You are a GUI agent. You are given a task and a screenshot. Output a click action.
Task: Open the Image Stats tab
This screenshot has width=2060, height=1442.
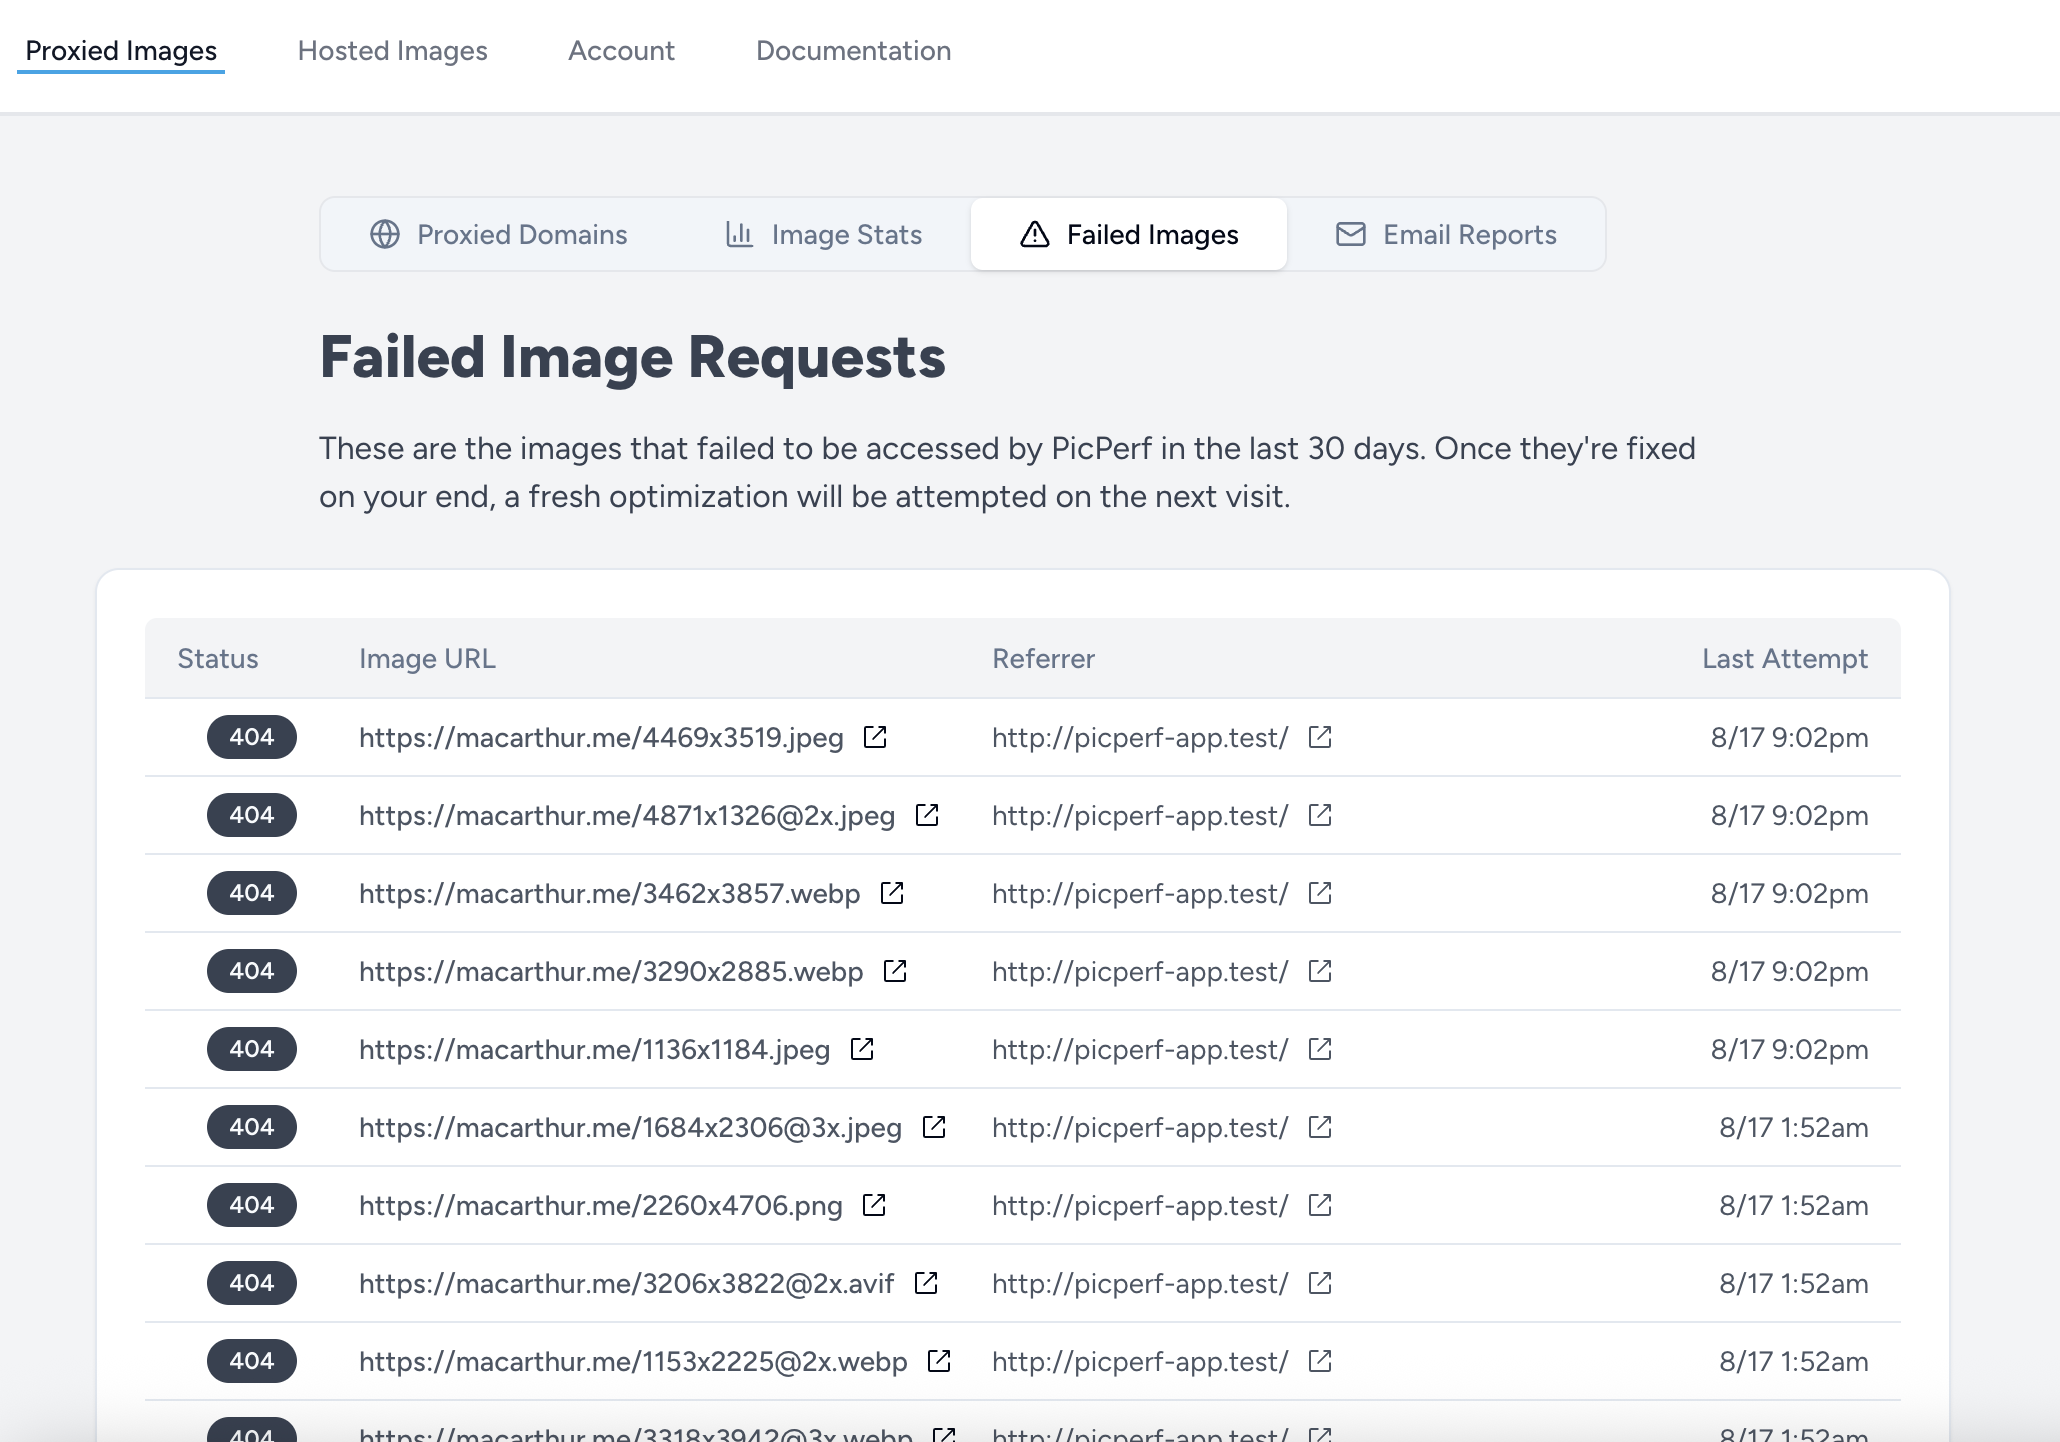tap(823, 234)
